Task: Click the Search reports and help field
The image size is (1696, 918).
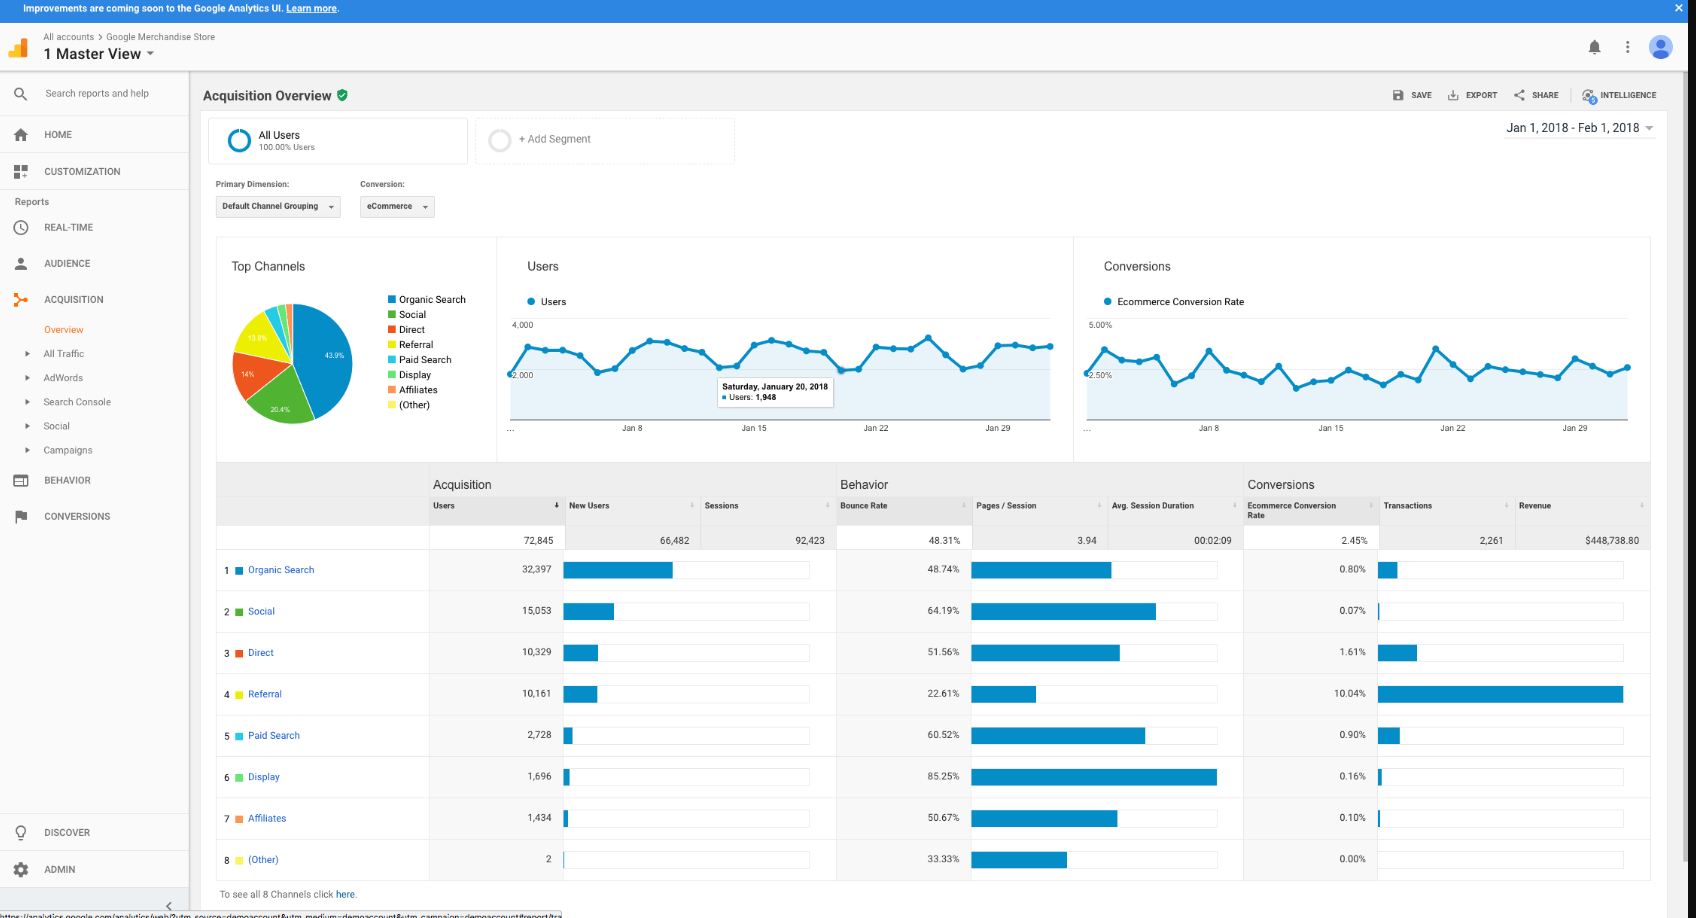Action: (x=97, y=94)
